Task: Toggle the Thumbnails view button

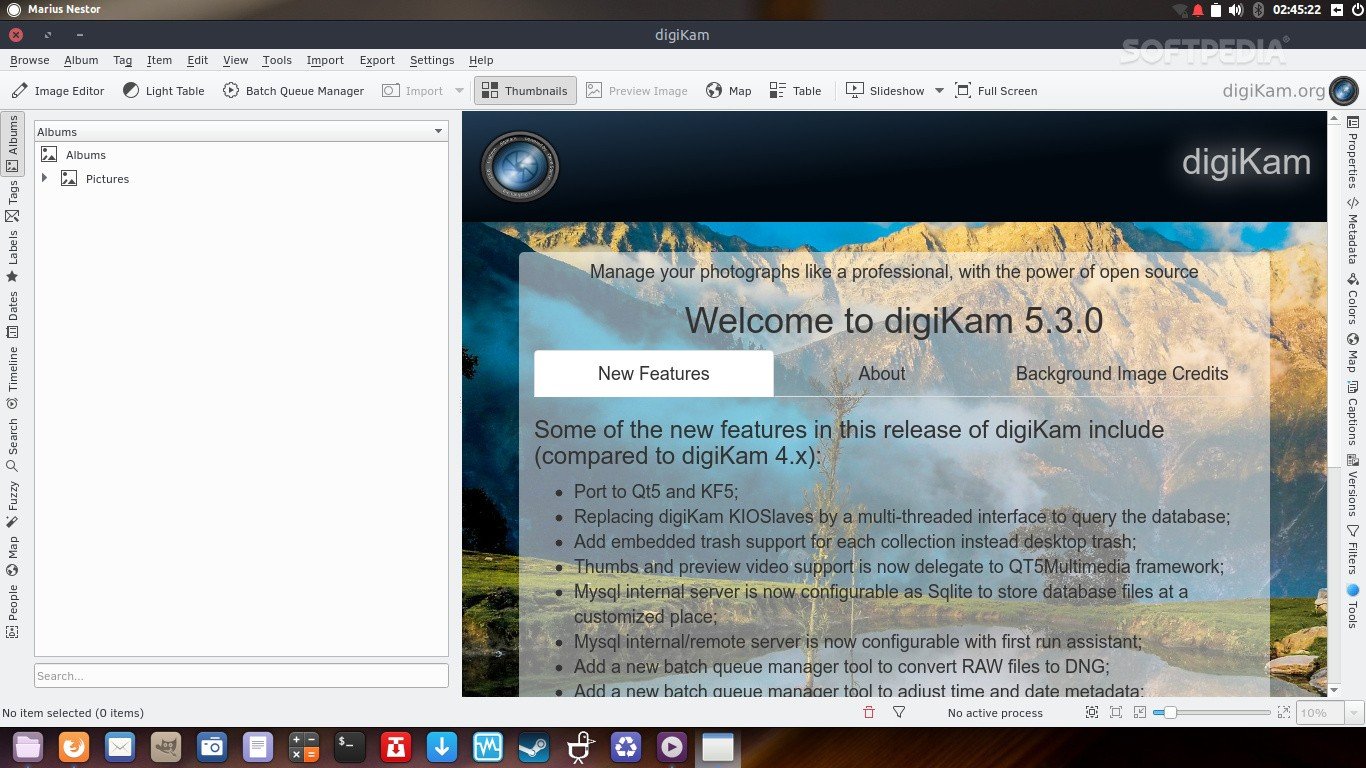Action: coord(525,91)
